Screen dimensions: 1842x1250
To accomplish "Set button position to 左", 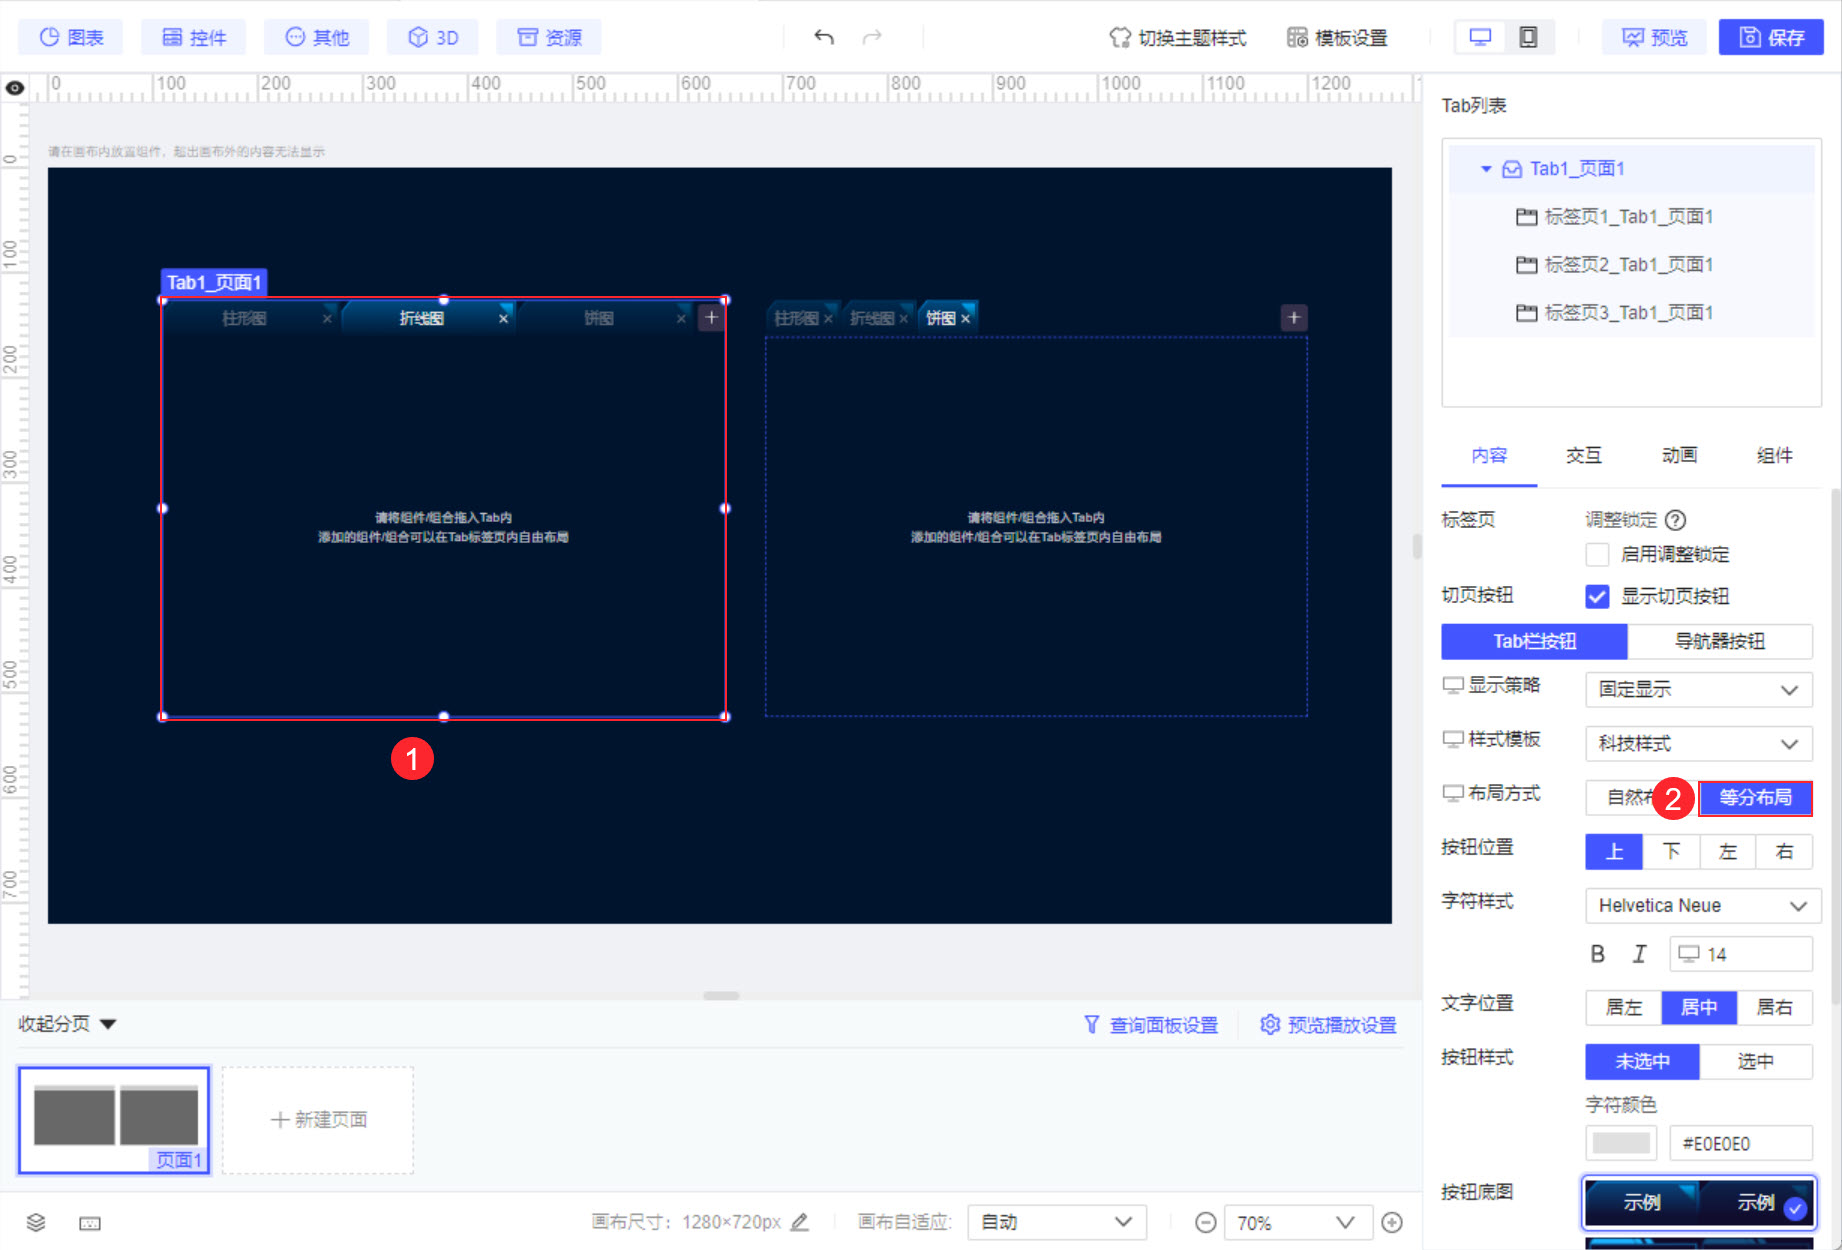I will (1728, 851).
